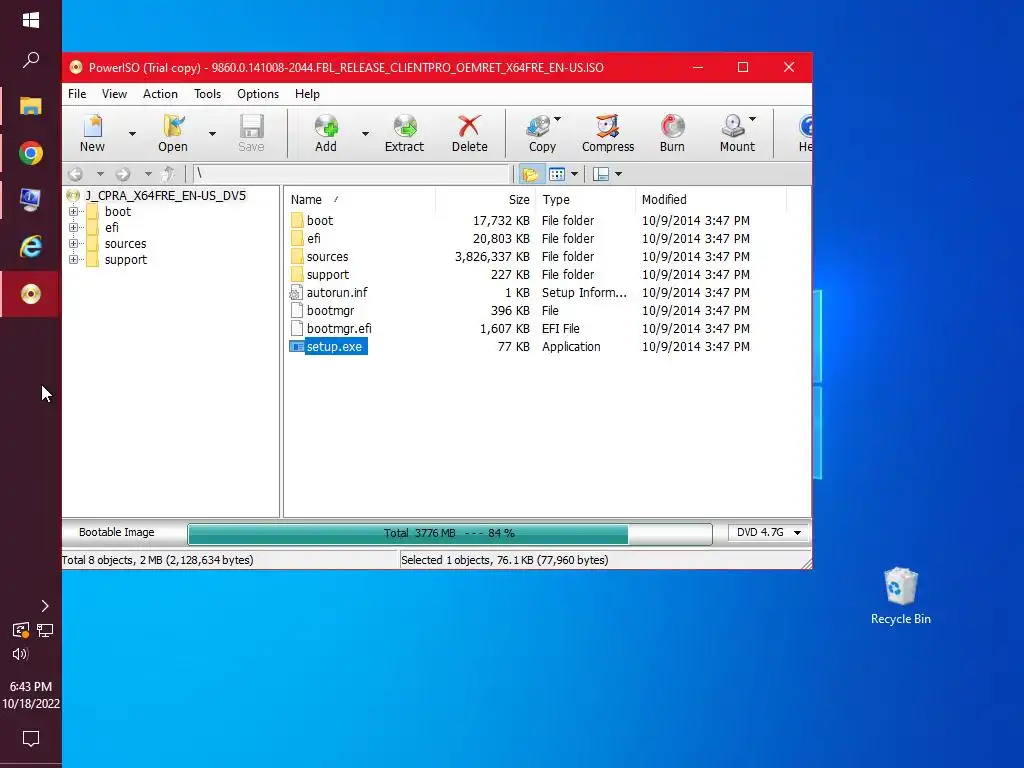This screenshot has width=1024, height=768.
Task: Expand the support folder tree node
Action: 73,259
